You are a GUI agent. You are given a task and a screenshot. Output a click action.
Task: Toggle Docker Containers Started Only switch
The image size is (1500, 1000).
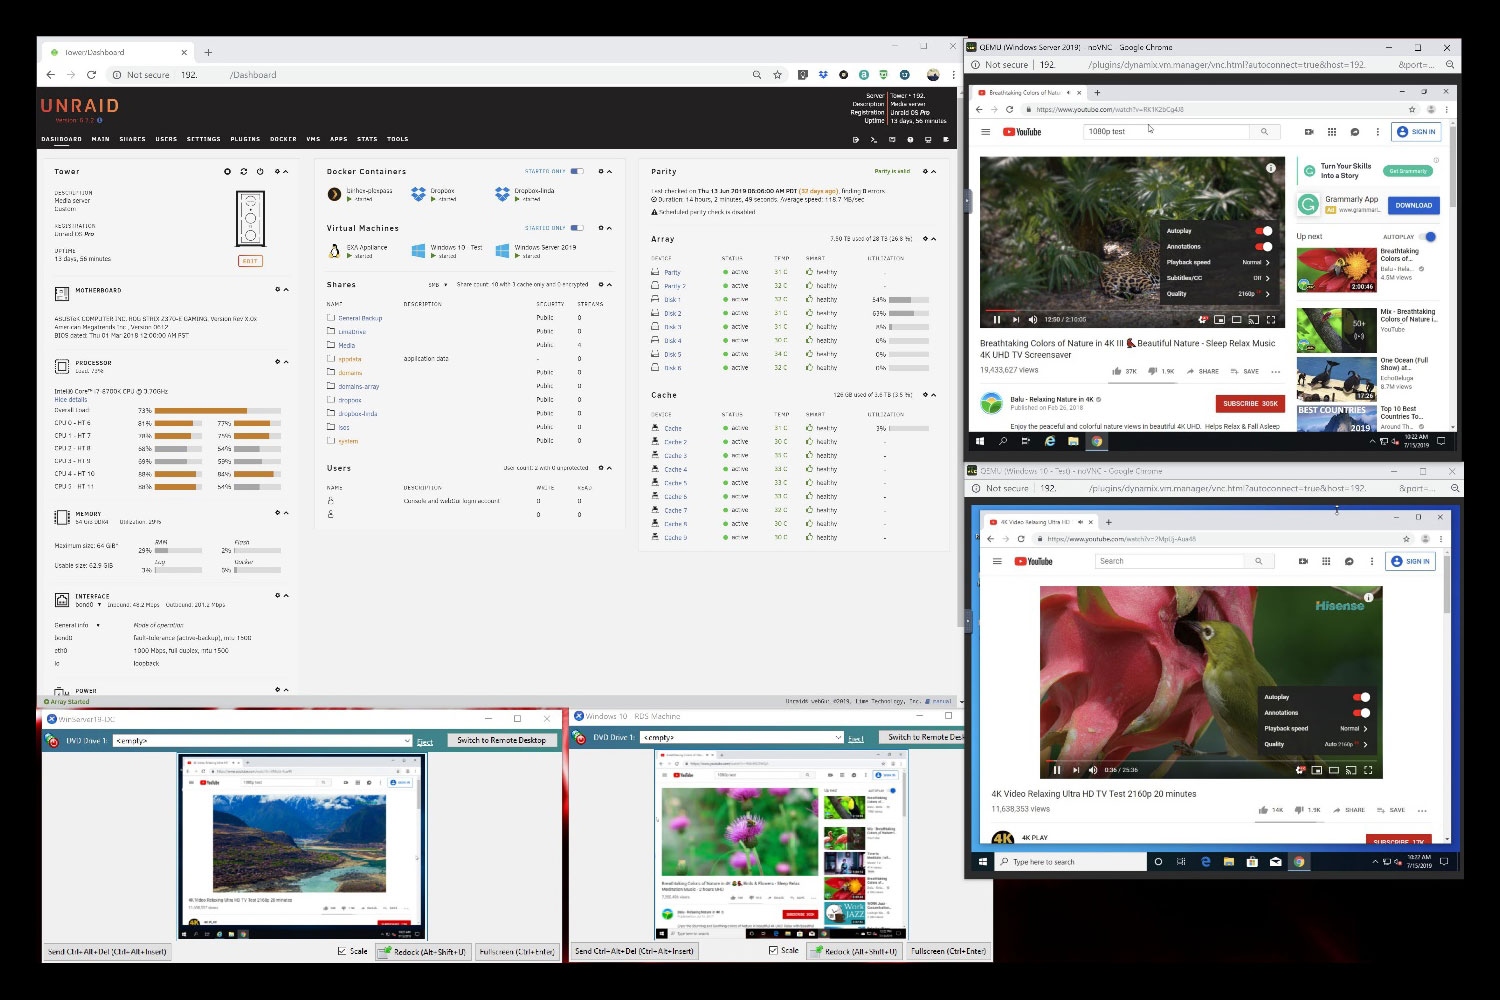(x=577, y=172)
